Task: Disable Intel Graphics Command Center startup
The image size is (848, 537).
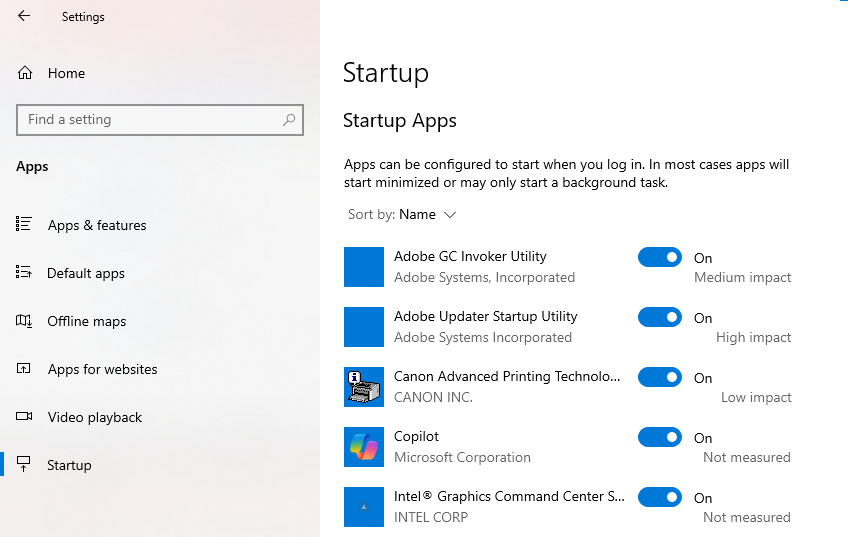Action: coord(659,498)
